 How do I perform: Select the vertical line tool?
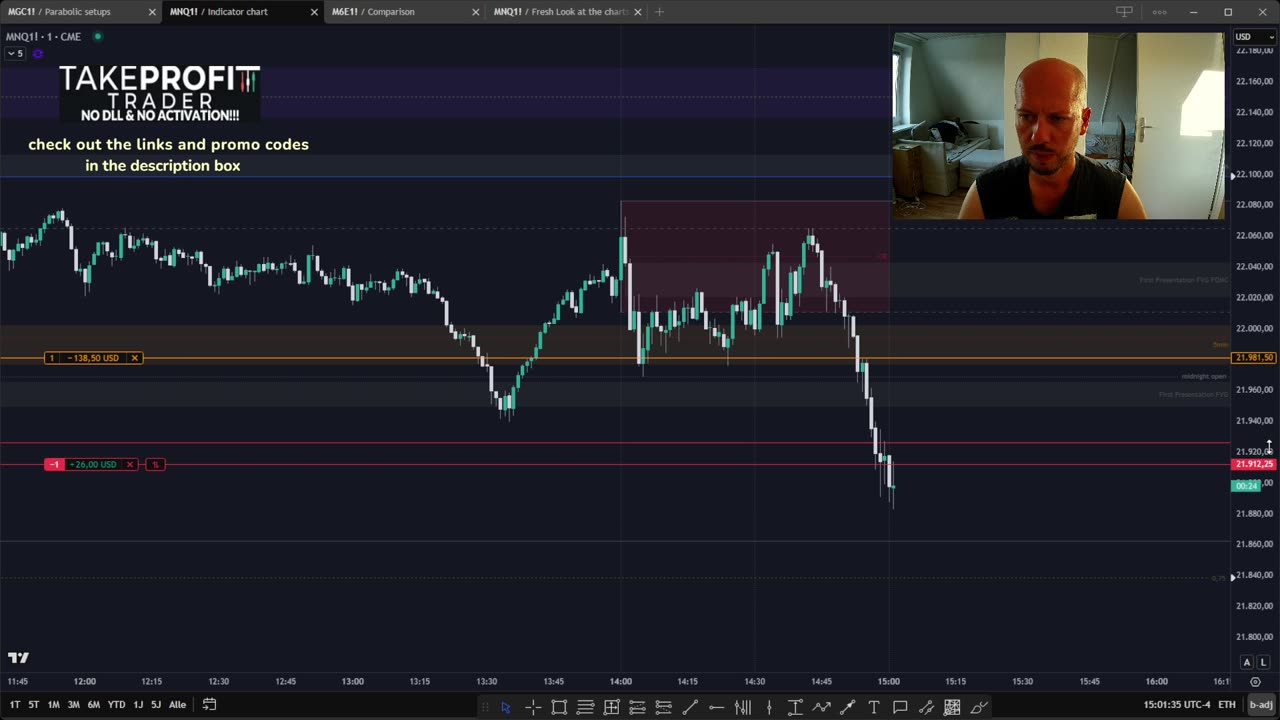coord(769,707)
